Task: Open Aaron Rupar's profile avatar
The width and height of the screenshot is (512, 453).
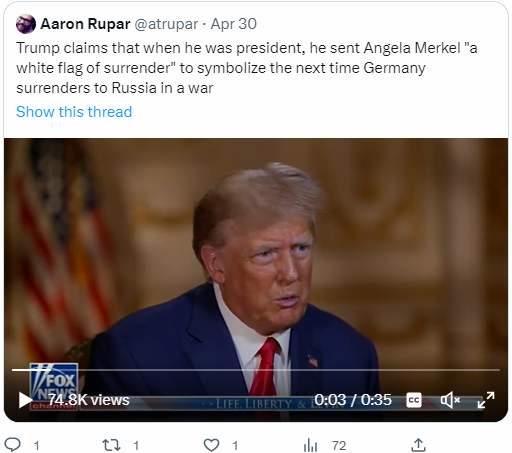Action: click(26, 24)
